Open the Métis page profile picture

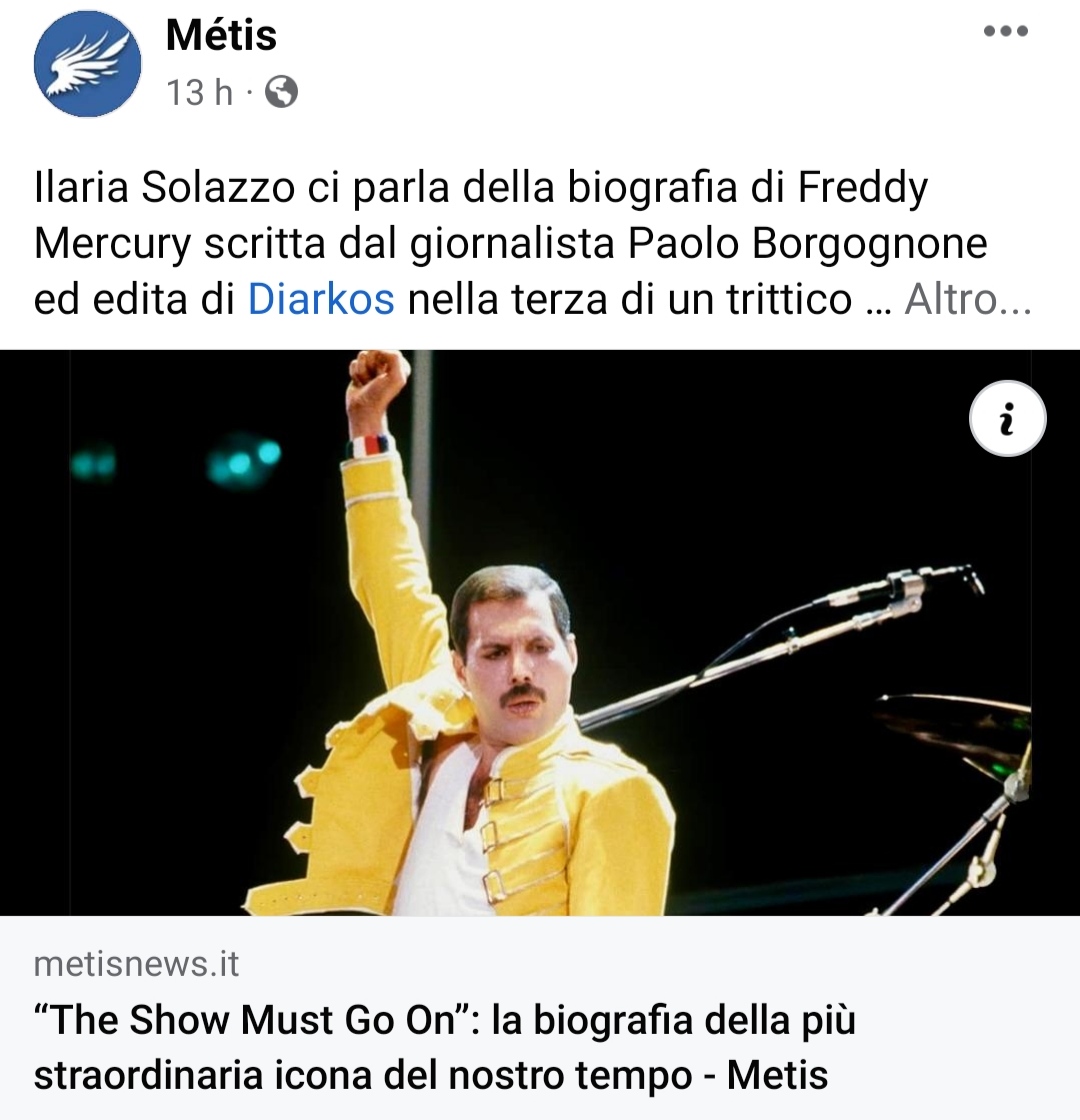[x=87, y=64]
